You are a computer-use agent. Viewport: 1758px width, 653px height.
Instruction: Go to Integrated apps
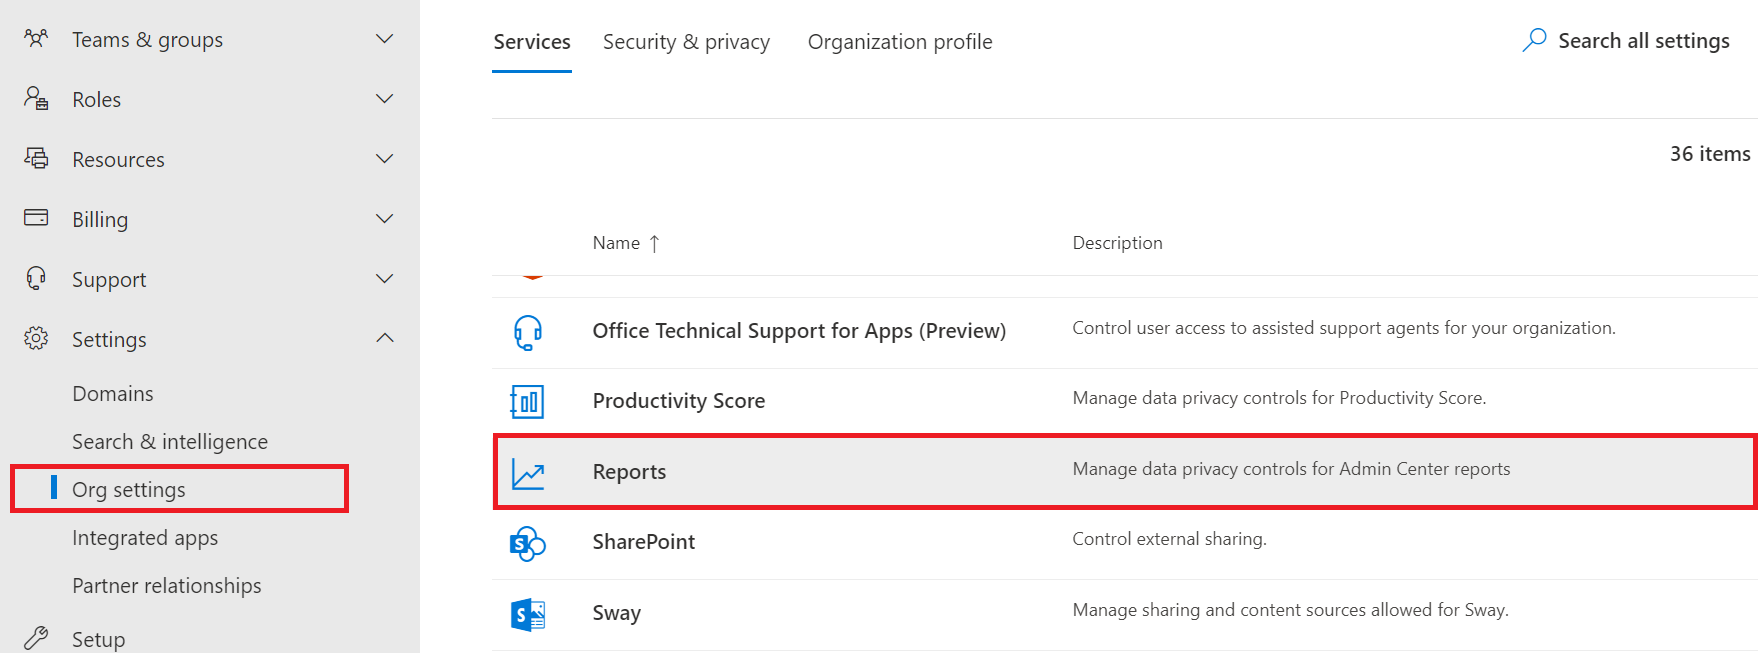click(145, 538)
